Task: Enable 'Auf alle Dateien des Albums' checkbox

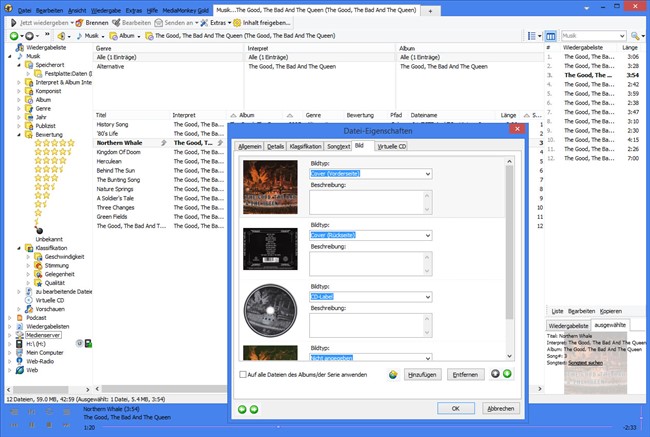Action: [x=243, y=374]
